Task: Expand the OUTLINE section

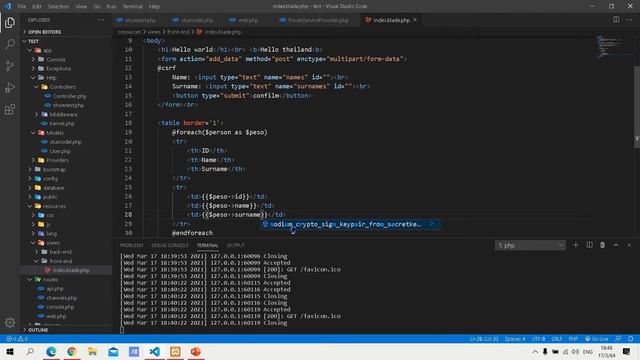Action: point(38,330)
